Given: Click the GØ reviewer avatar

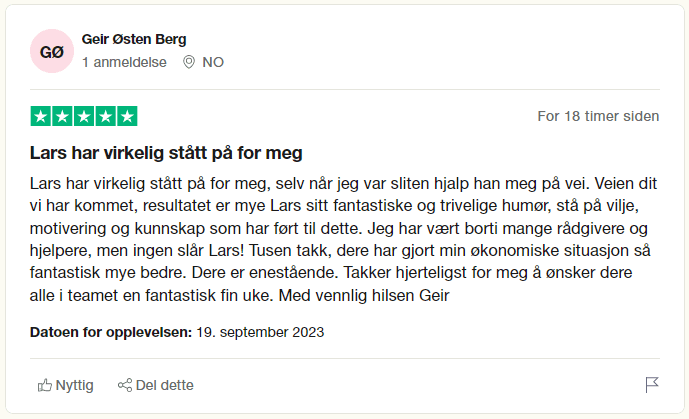Looking at the screenshot, I should click(52, 51).
